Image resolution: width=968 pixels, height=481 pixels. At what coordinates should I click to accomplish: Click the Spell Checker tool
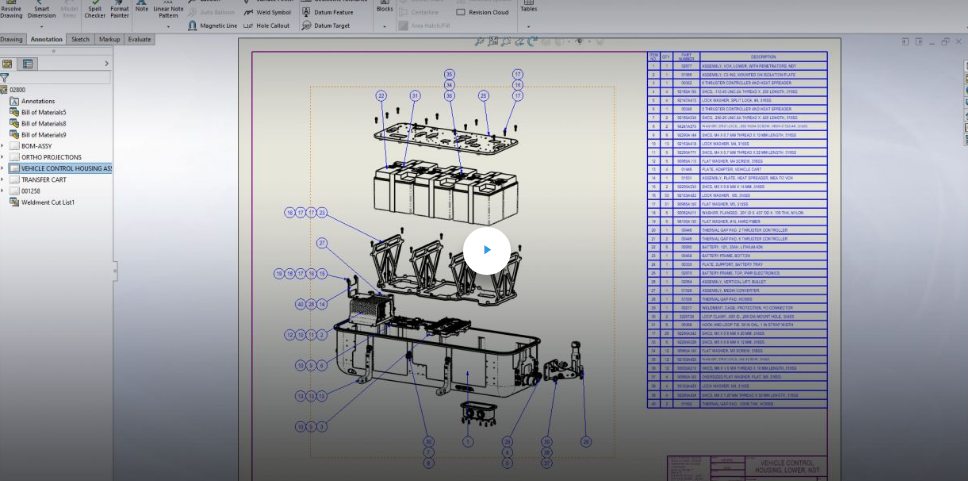click(95, 11)
